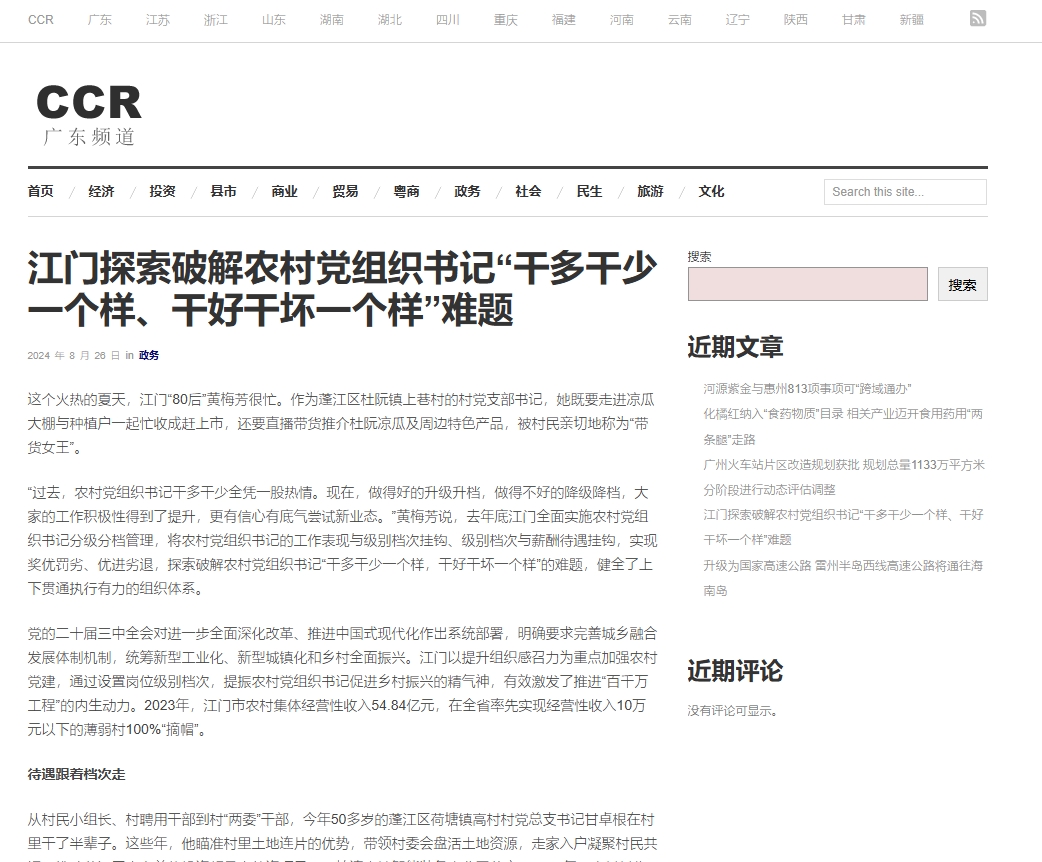Go to the 新疆 region link
This screenshot has width=1042, height=862.
coord(911,20)
